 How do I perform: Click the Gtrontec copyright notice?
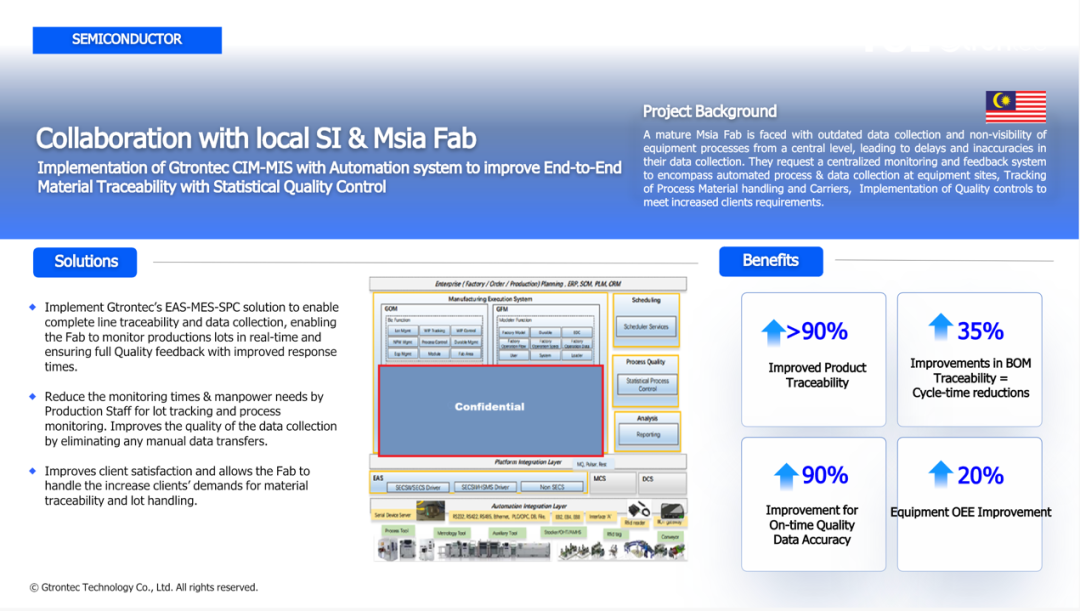pyautogui.click(x=144, y=588)
